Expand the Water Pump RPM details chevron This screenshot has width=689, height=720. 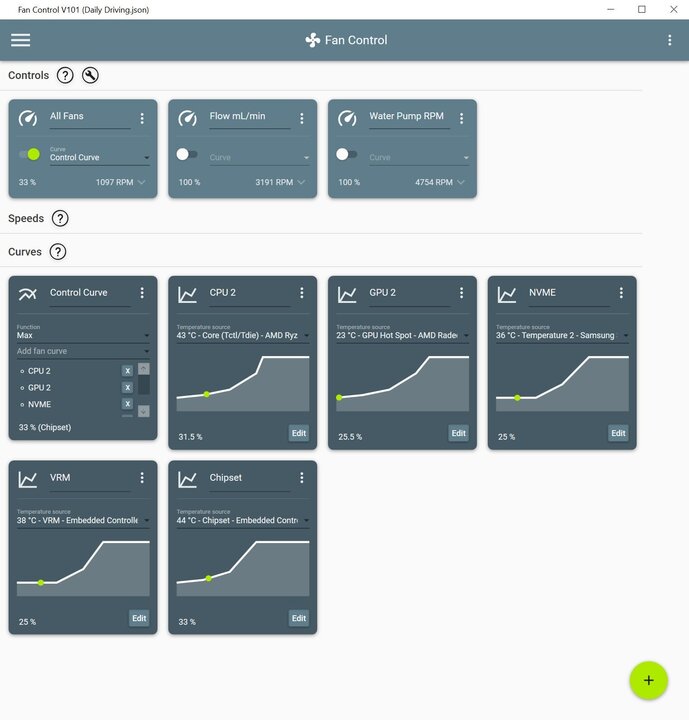tap(461, 183)
